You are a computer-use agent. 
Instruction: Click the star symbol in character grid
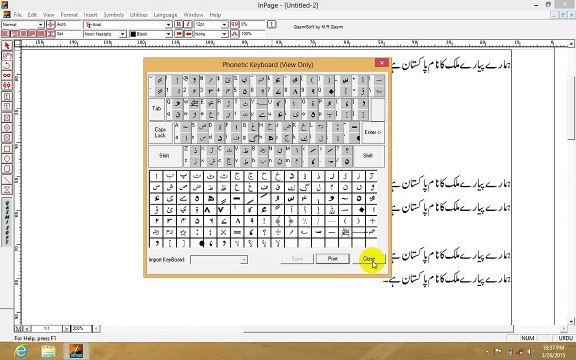pyautogui.click(x=183, y=232)
